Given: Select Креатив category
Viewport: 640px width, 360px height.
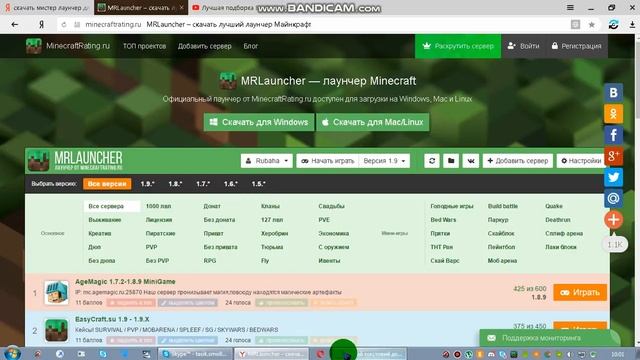Looking at the screenshot, I should 100,233.
